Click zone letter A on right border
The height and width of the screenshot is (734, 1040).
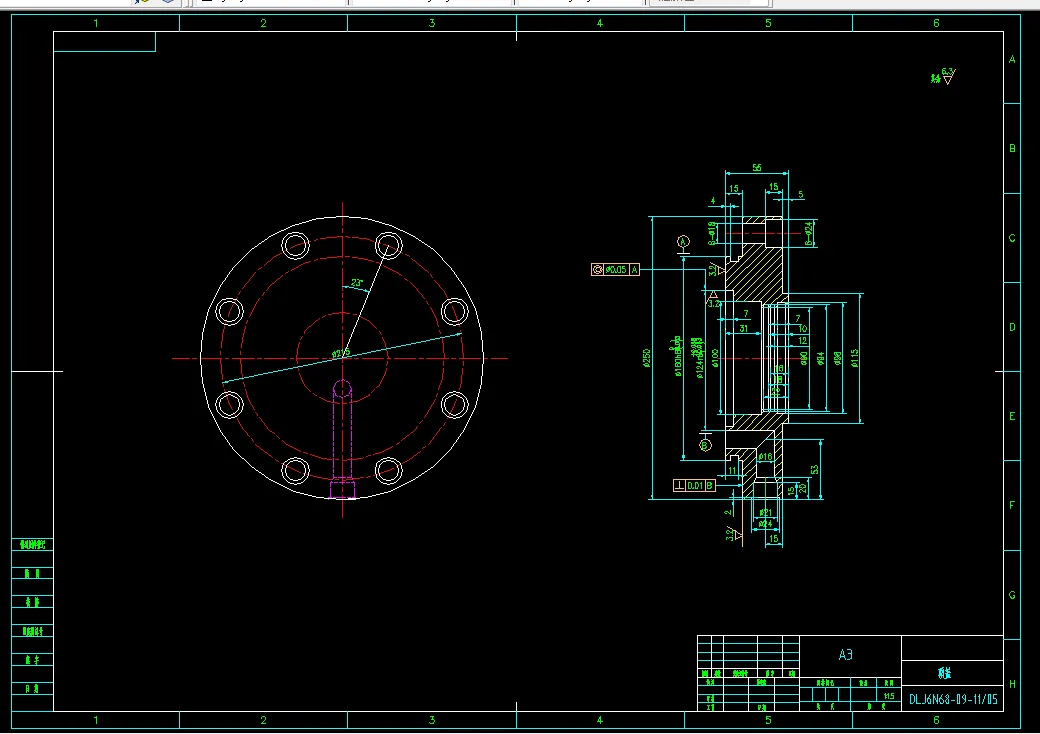[1012, 60]
